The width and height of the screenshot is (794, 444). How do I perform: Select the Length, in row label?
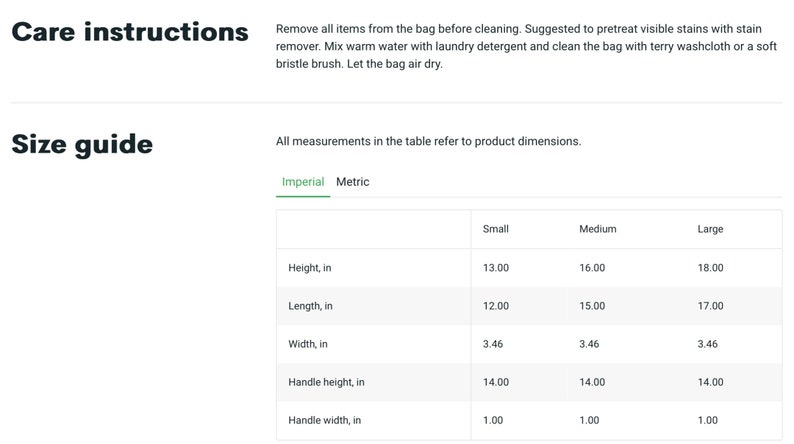(310, 306)
